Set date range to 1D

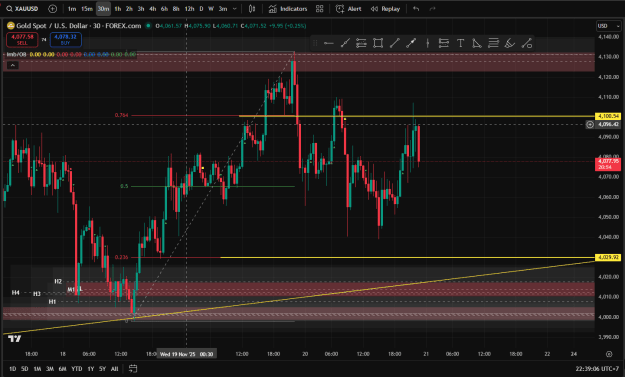click(13, 369)
